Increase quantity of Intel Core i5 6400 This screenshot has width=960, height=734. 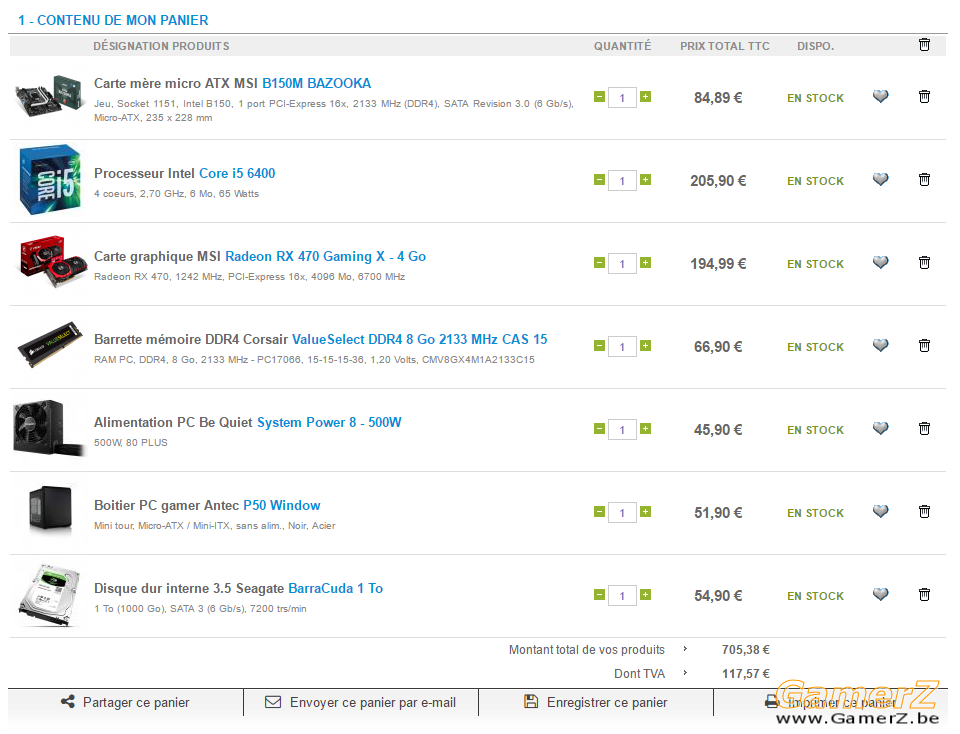[x=645, y=179]
